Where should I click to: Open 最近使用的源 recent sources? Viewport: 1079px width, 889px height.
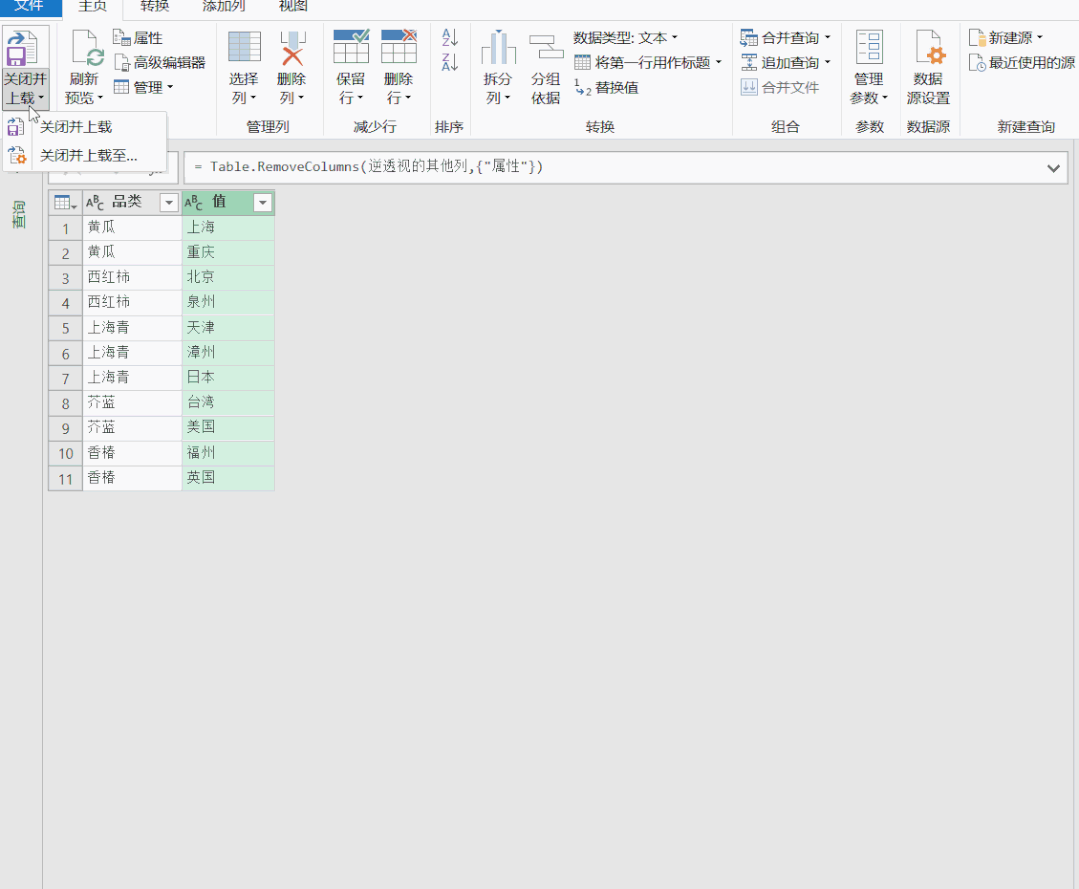point(1022,63)
